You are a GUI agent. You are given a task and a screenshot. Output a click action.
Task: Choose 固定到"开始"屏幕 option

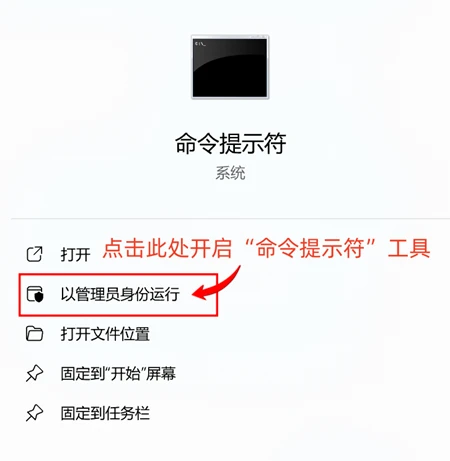coord(118,374)
